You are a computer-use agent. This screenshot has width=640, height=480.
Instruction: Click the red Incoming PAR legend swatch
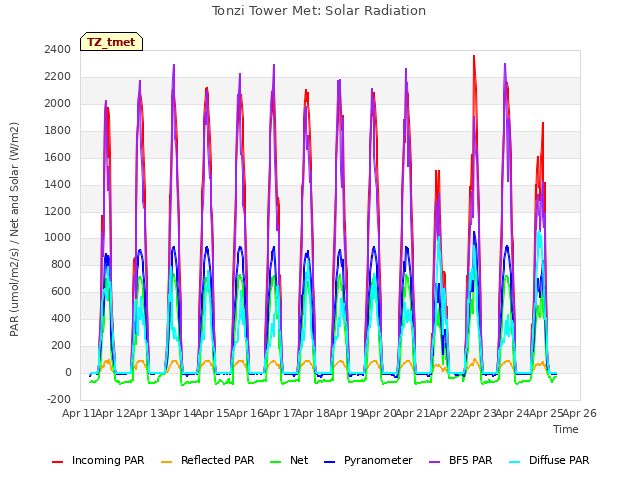[58, 462]
